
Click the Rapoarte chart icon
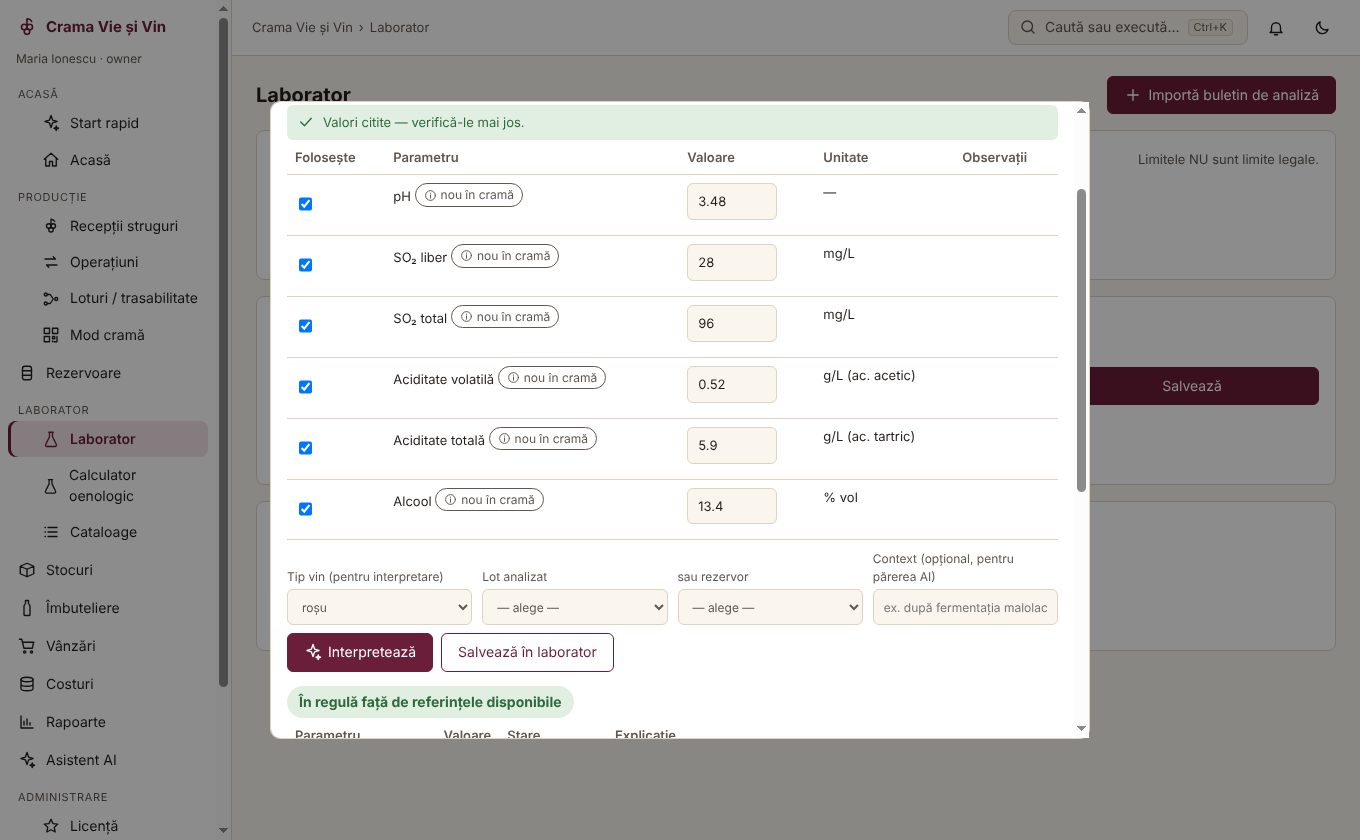click(27, 722)
